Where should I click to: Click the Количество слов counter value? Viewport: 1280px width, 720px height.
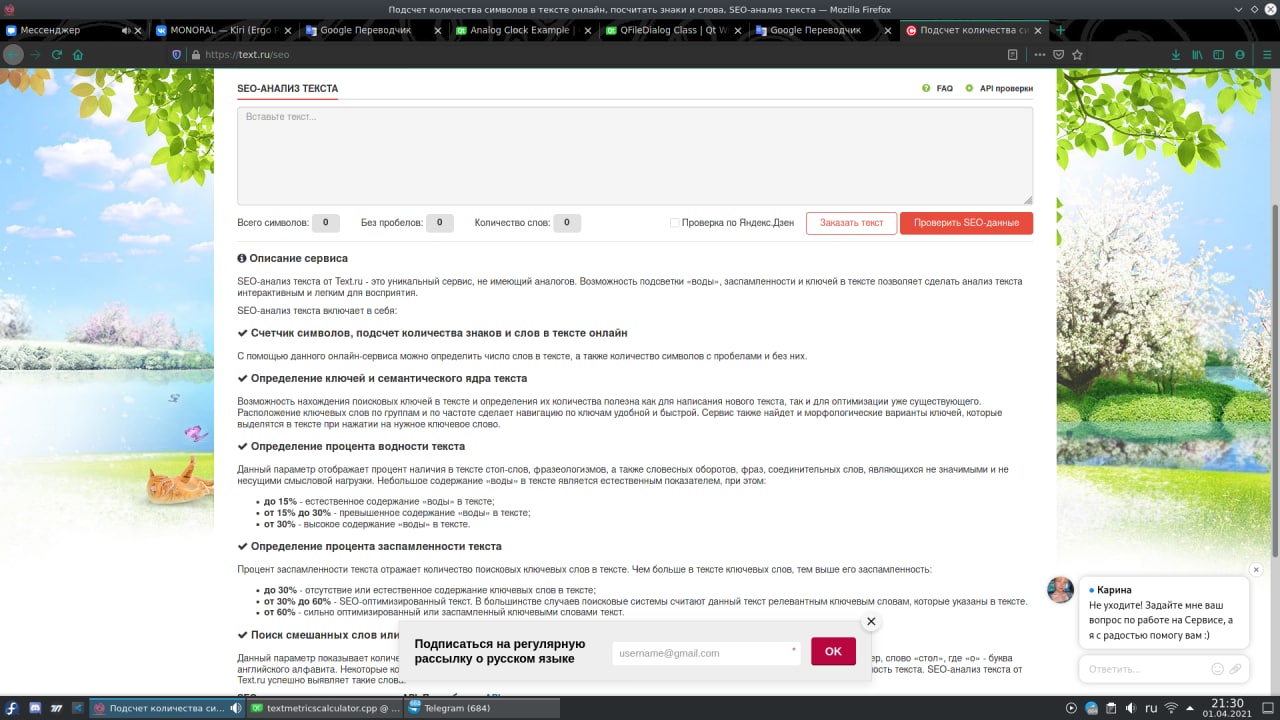click(x=567, y=223)
